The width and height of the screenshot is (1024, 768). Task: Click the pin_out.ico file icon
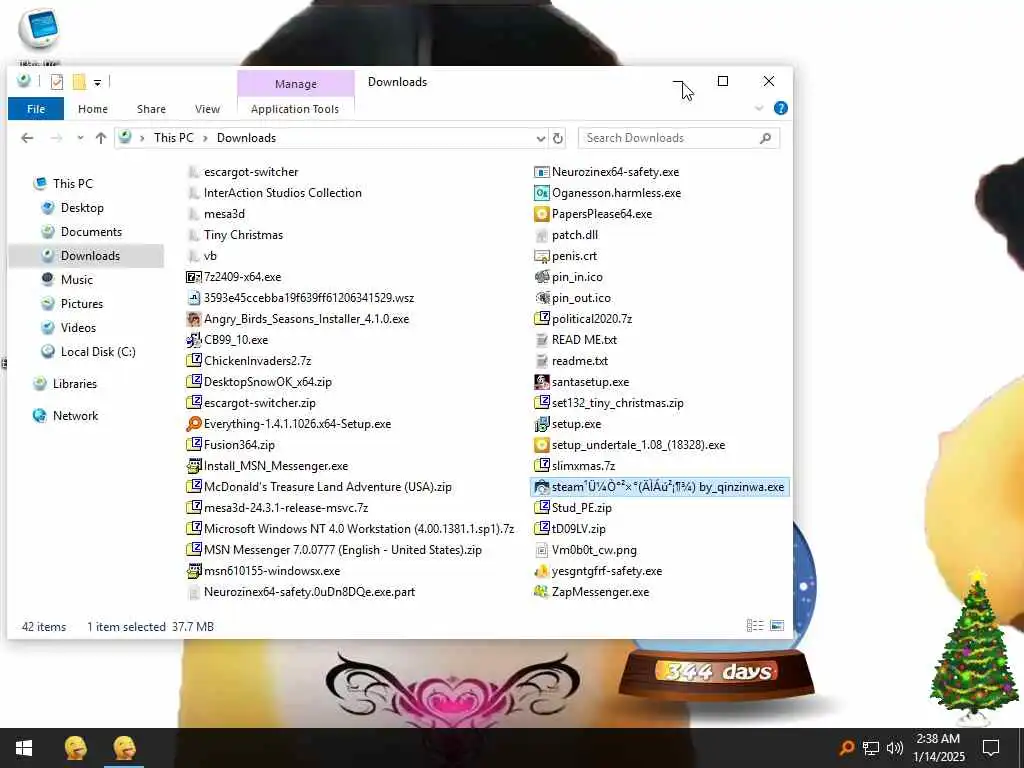[541, 298]
